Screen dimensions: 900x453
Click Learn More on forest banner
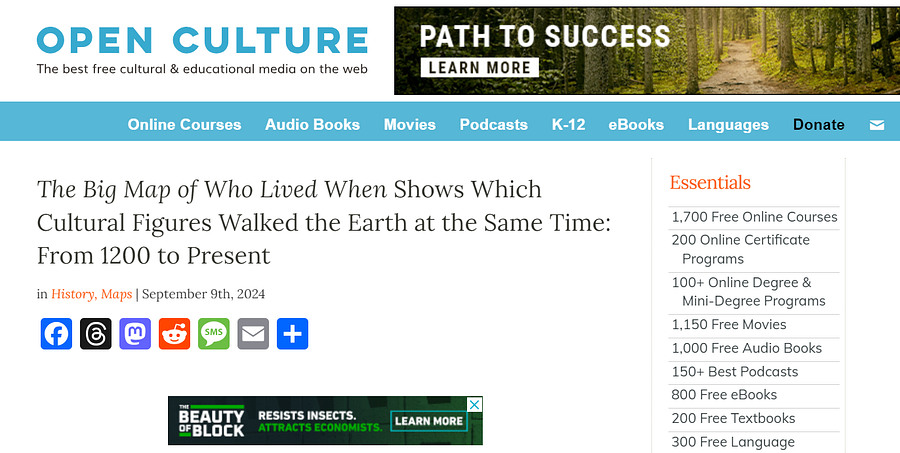[x=480, y=68]
